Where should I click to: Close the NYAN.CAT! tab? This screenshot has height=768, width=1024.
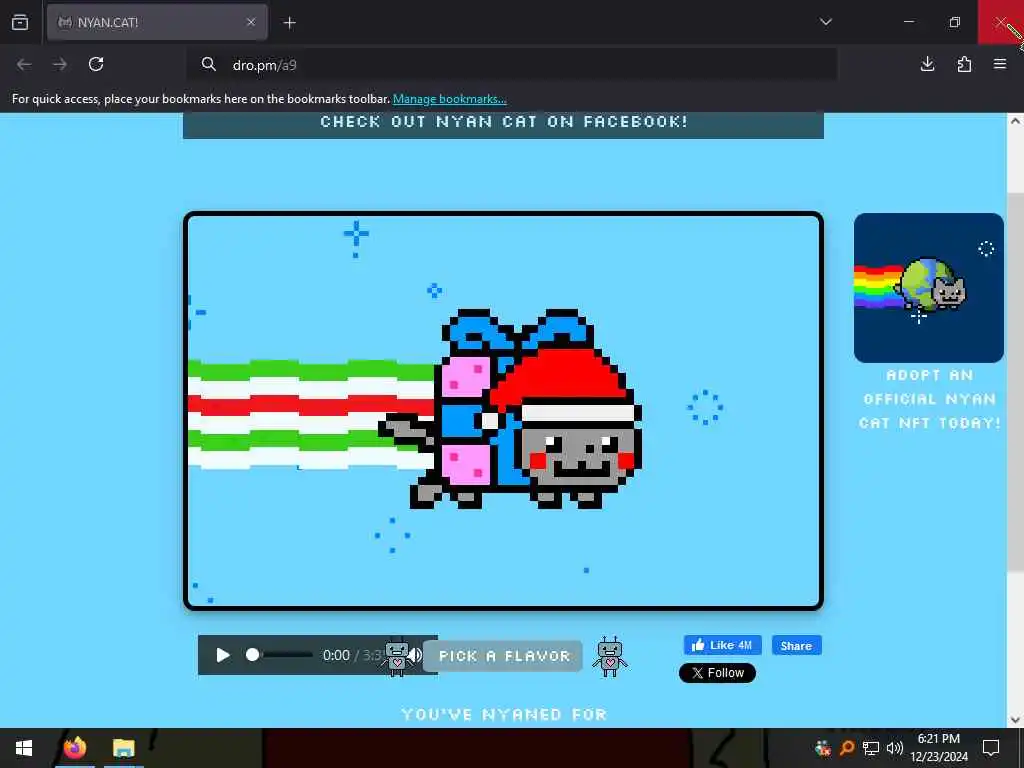click(251, 22)
